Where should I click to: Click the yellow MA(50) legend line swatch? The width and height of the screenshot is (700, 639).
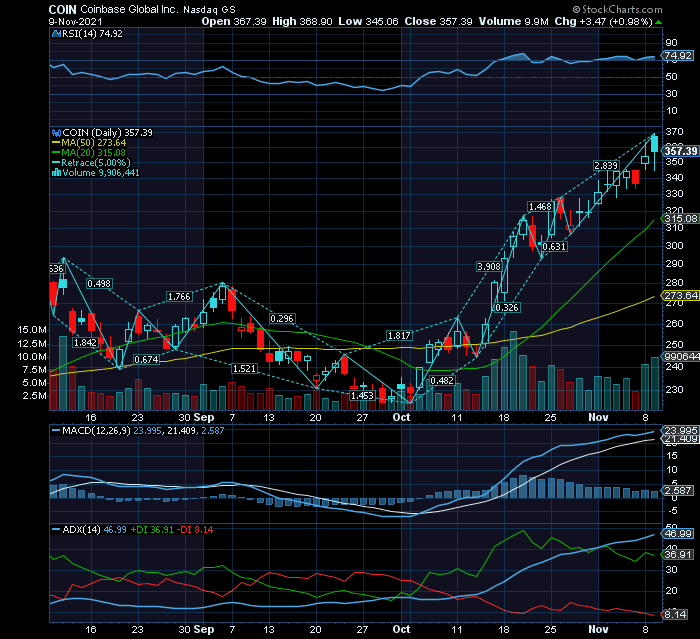coord(56,143)
